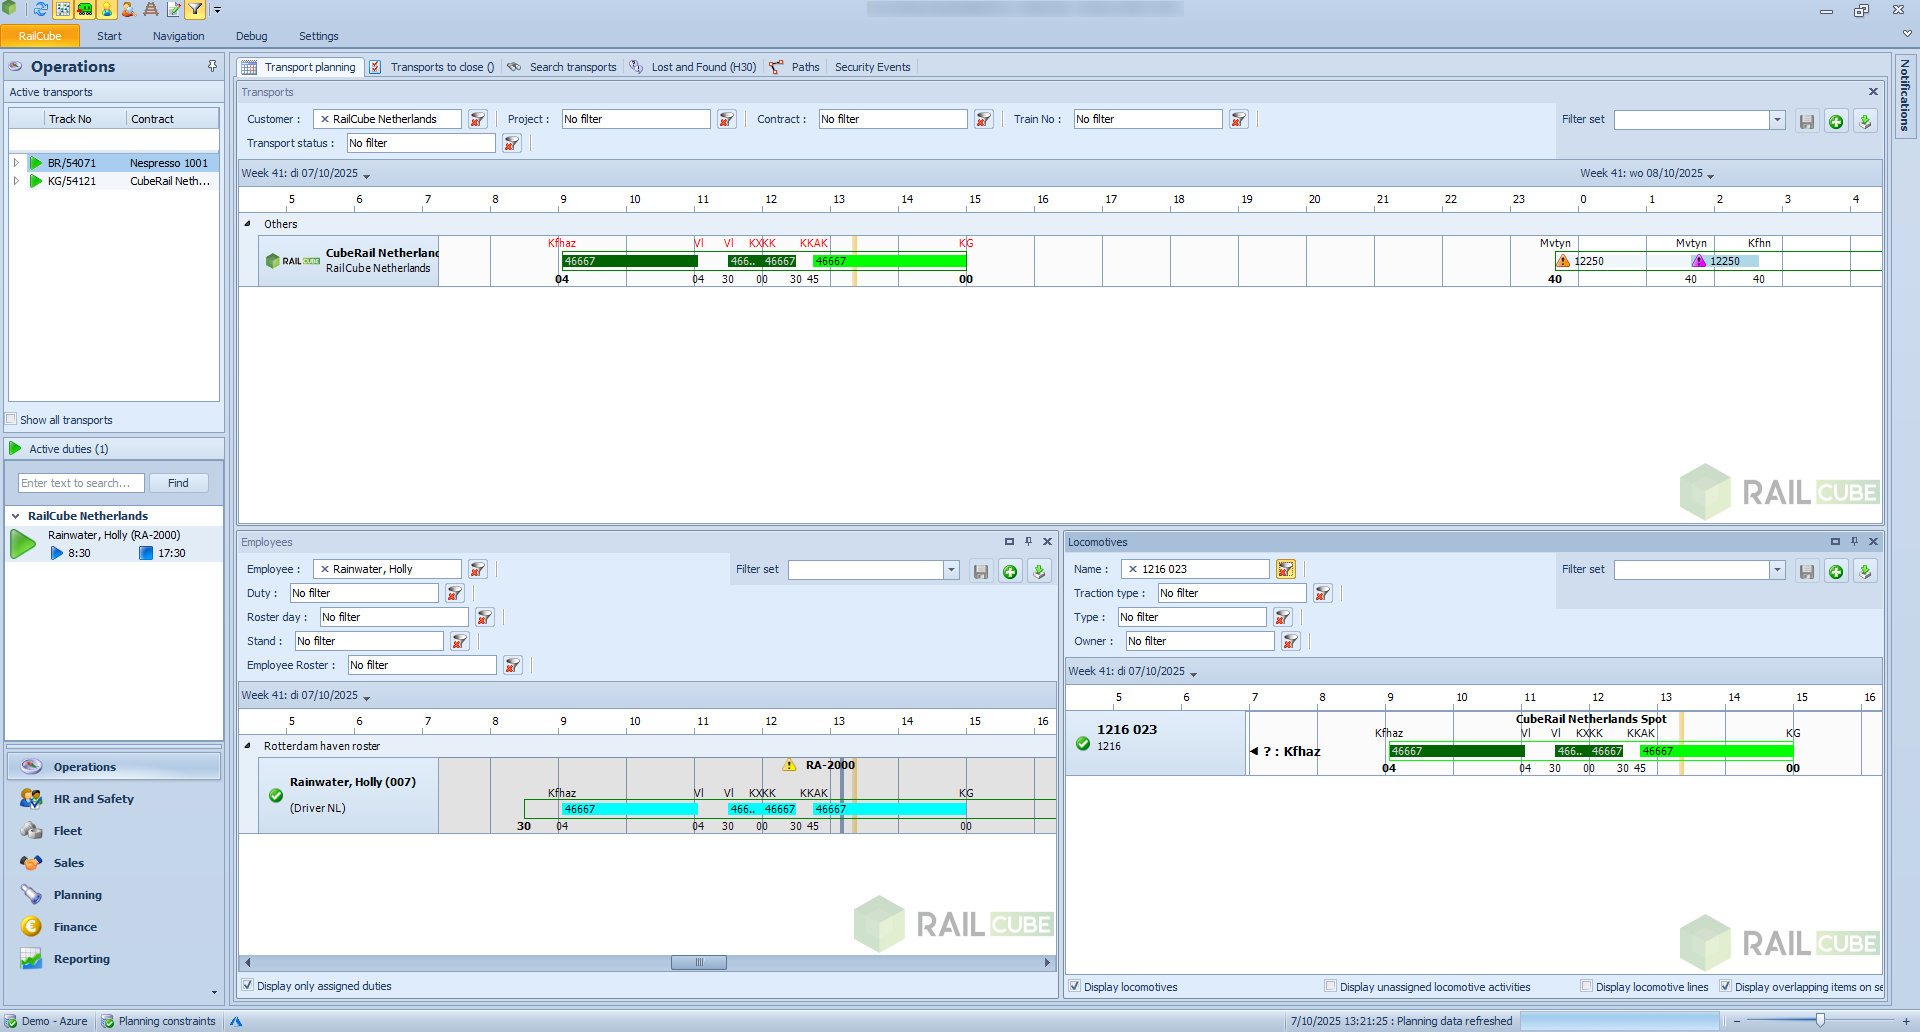The image size is (1920, 1032).
Task: Click the save filter set icon in Transports
Action: point(1806,122)
